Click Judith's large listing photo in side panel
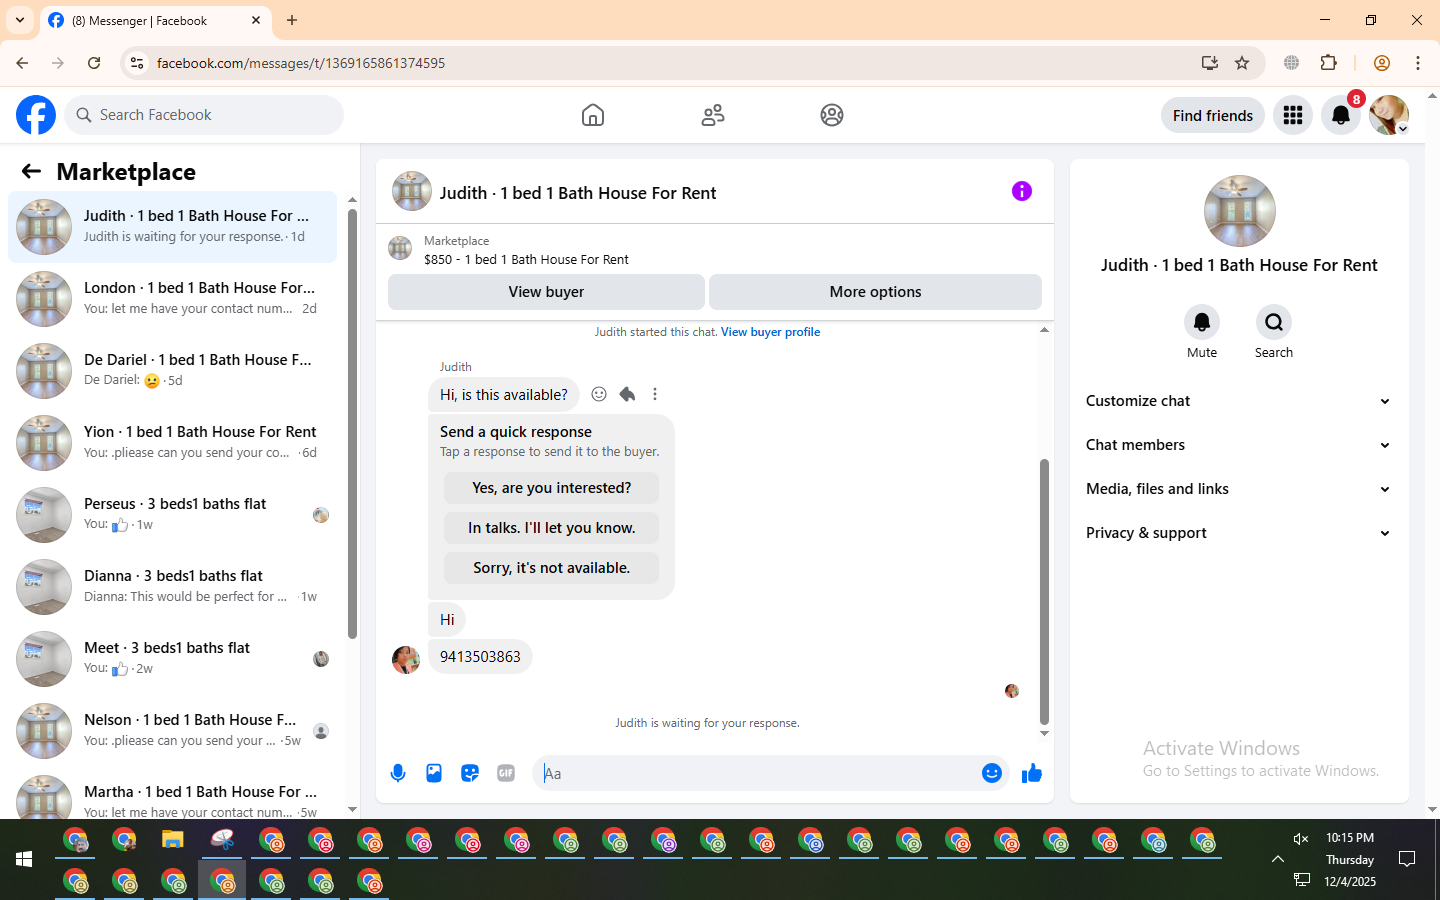1440x900 pixels. (x=1240, y=211)
